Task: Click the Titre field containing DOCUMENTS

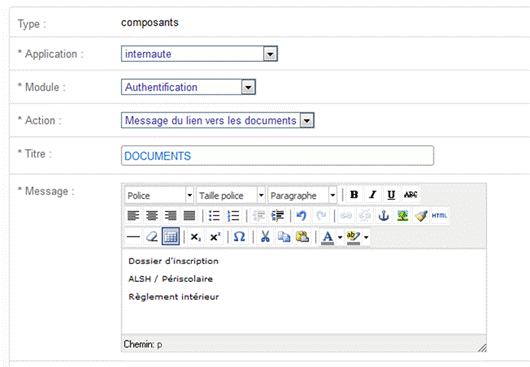Action: pos(277,156)
